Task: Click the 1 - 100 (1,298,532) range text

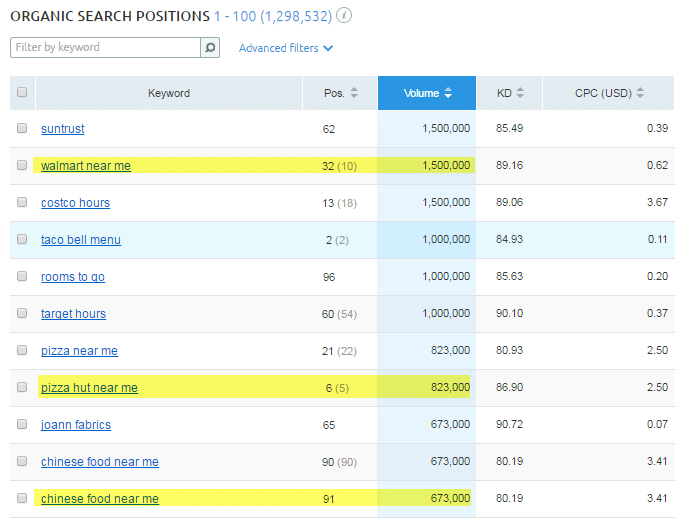Action: click(x=273, y=16)
